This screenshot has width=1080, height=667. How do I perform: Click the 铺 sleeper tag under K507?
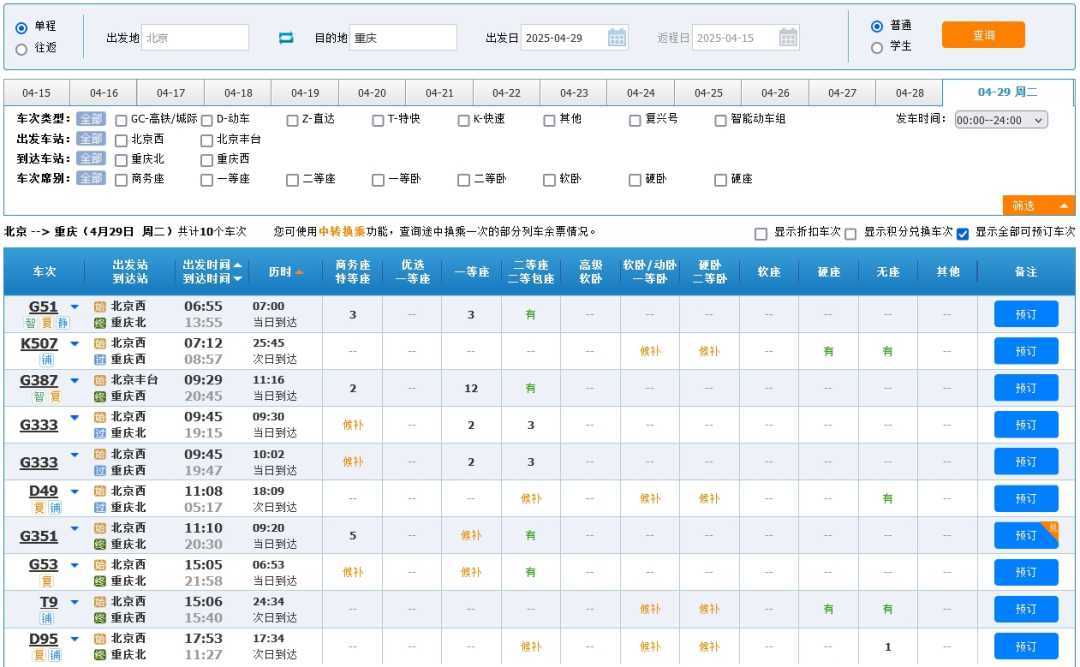click(x=46, y=359)
